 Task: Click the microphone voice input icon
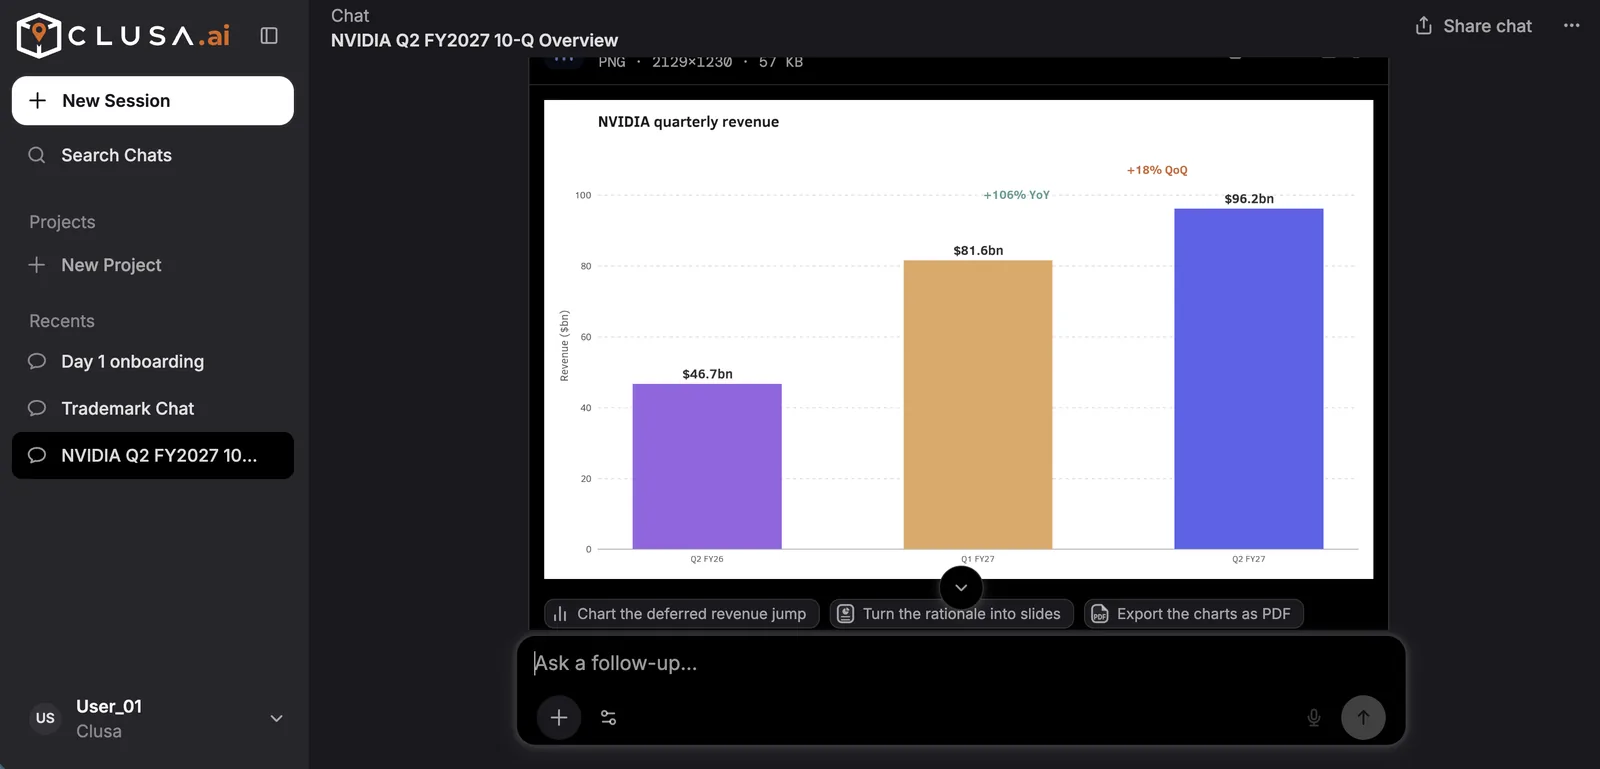pyautogui.click(x=1314, y=718)
